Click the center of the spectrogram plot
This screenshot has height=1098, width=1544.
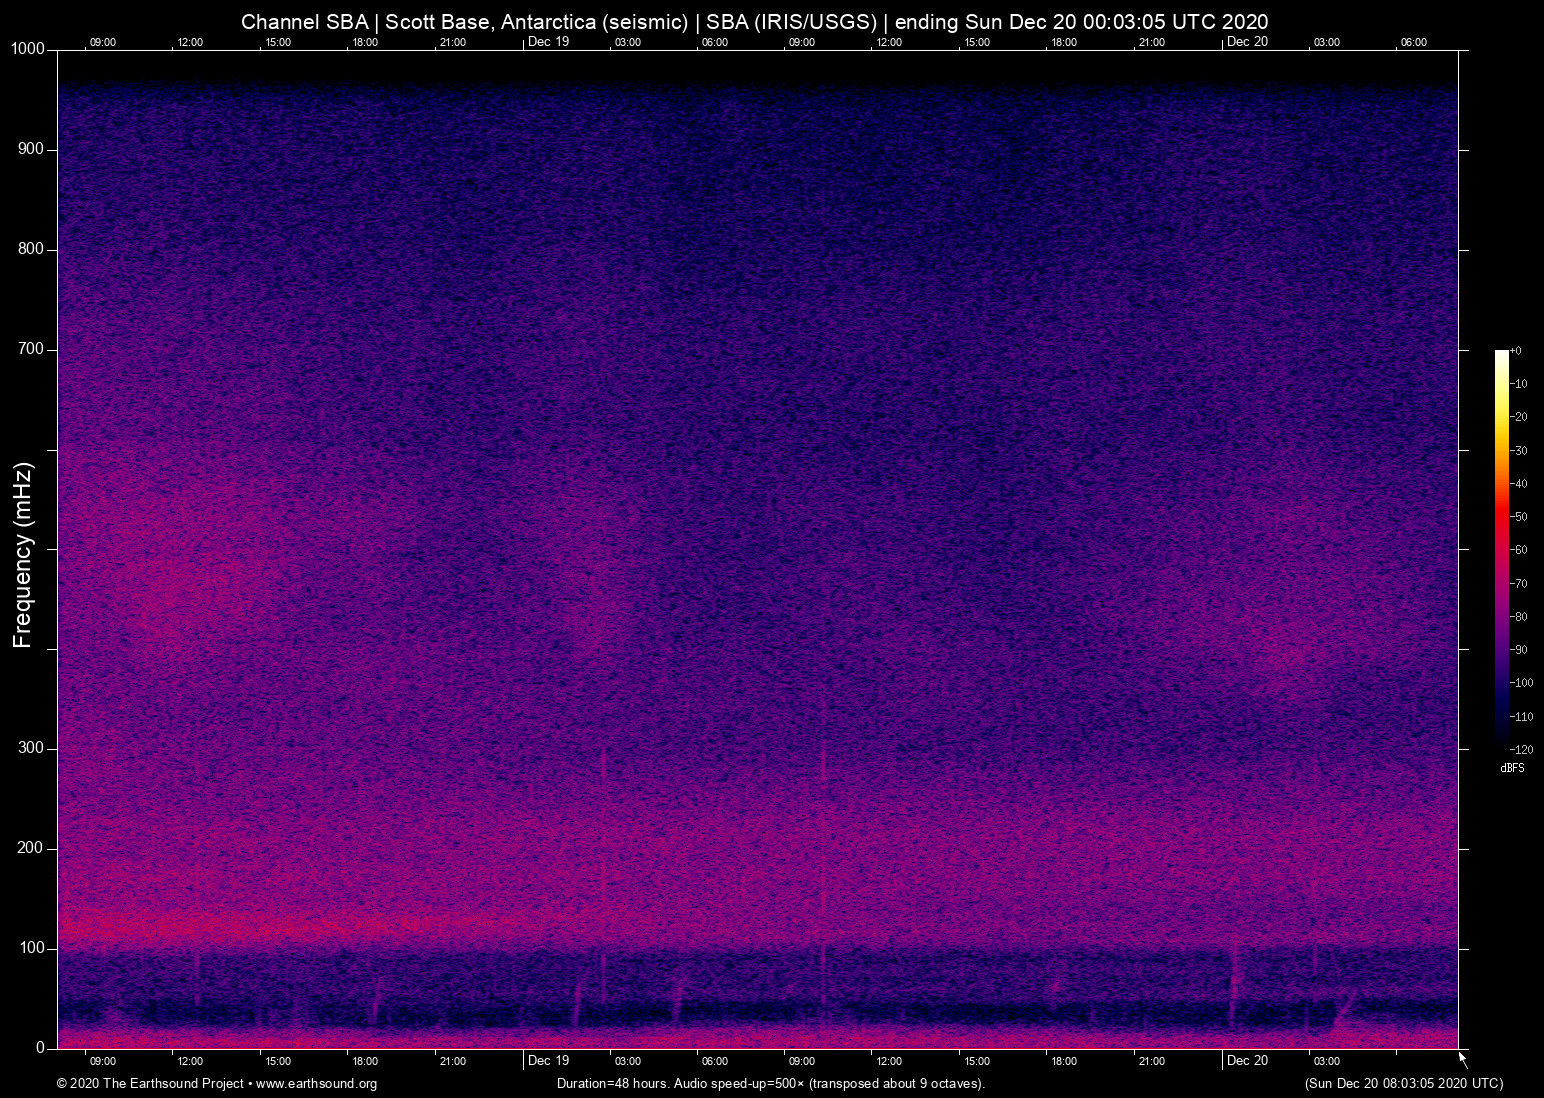tap(760, 550)
